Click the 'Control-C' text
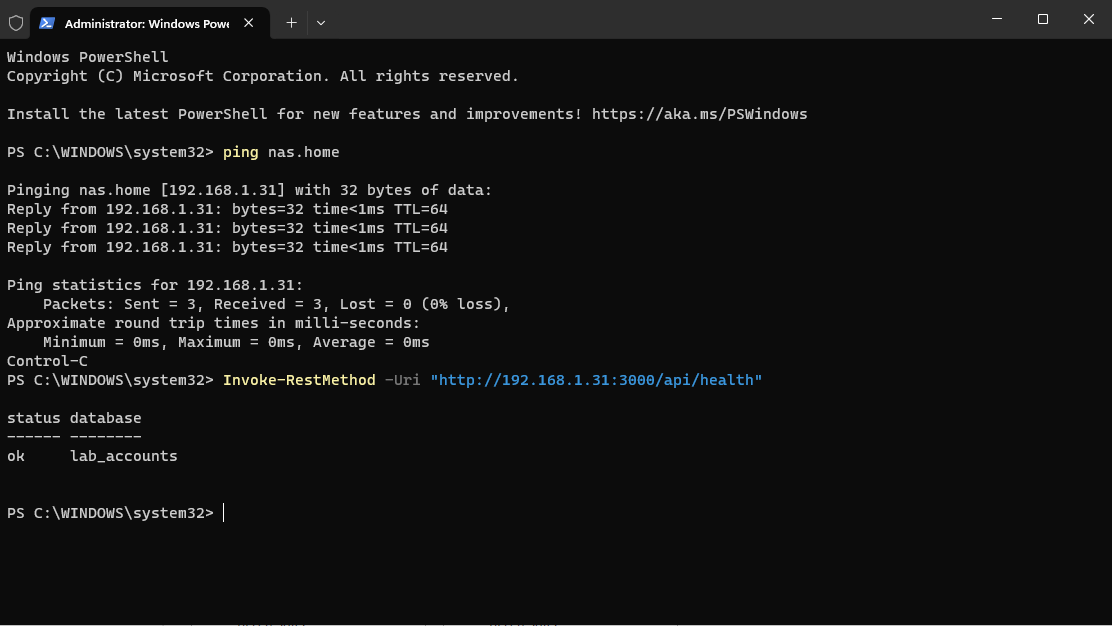This screenshot has height=626, width=1112. point(47,361)
